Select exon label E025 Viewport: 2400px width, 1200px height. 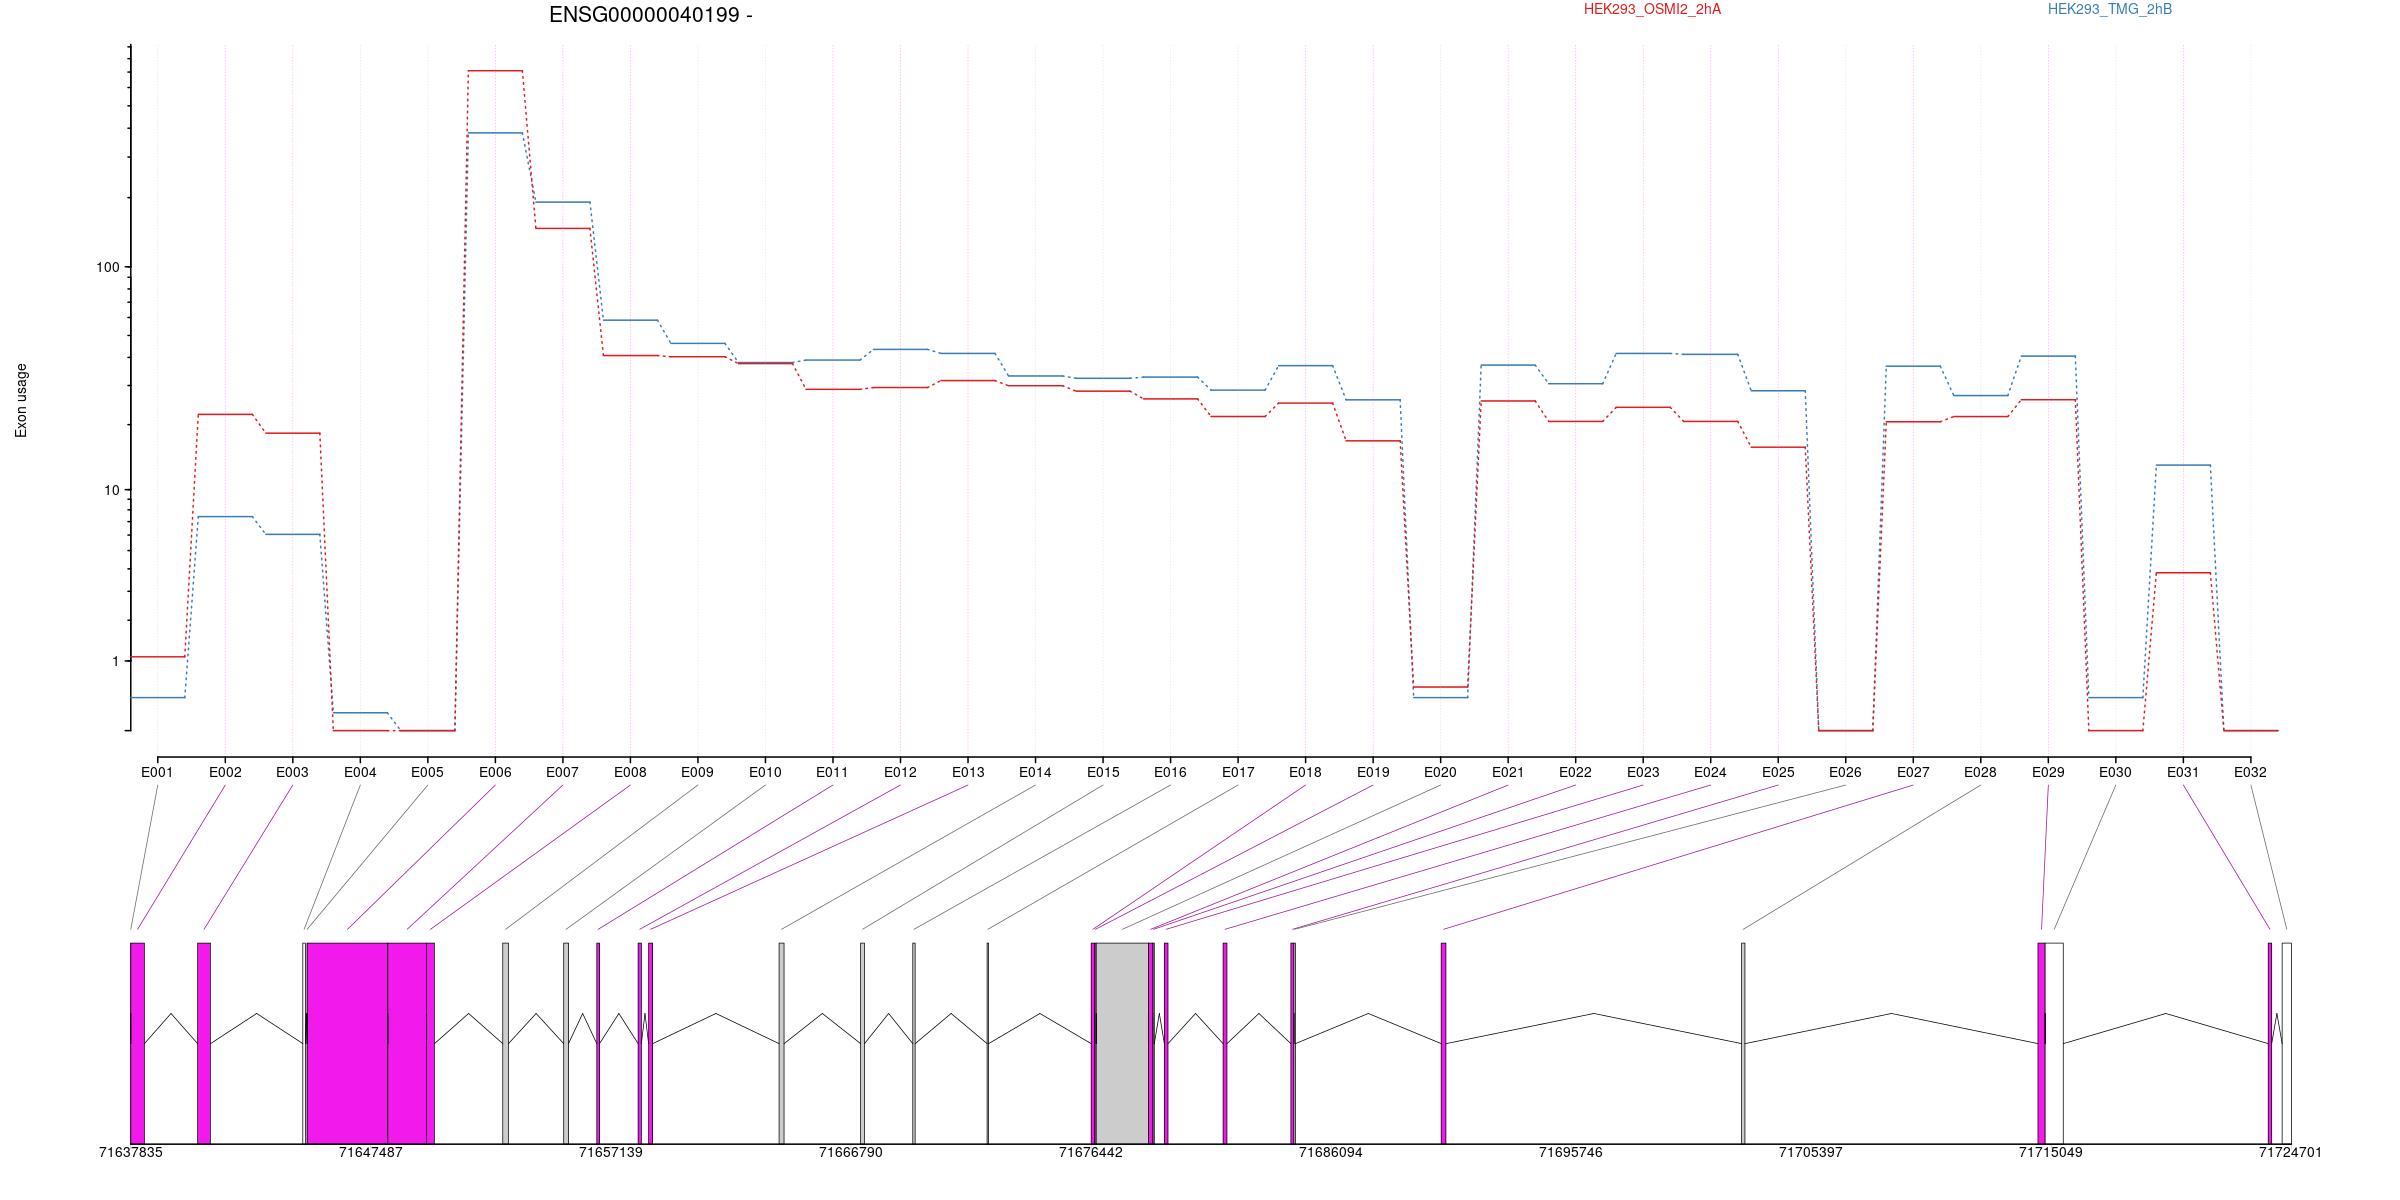coord(1778,772)
